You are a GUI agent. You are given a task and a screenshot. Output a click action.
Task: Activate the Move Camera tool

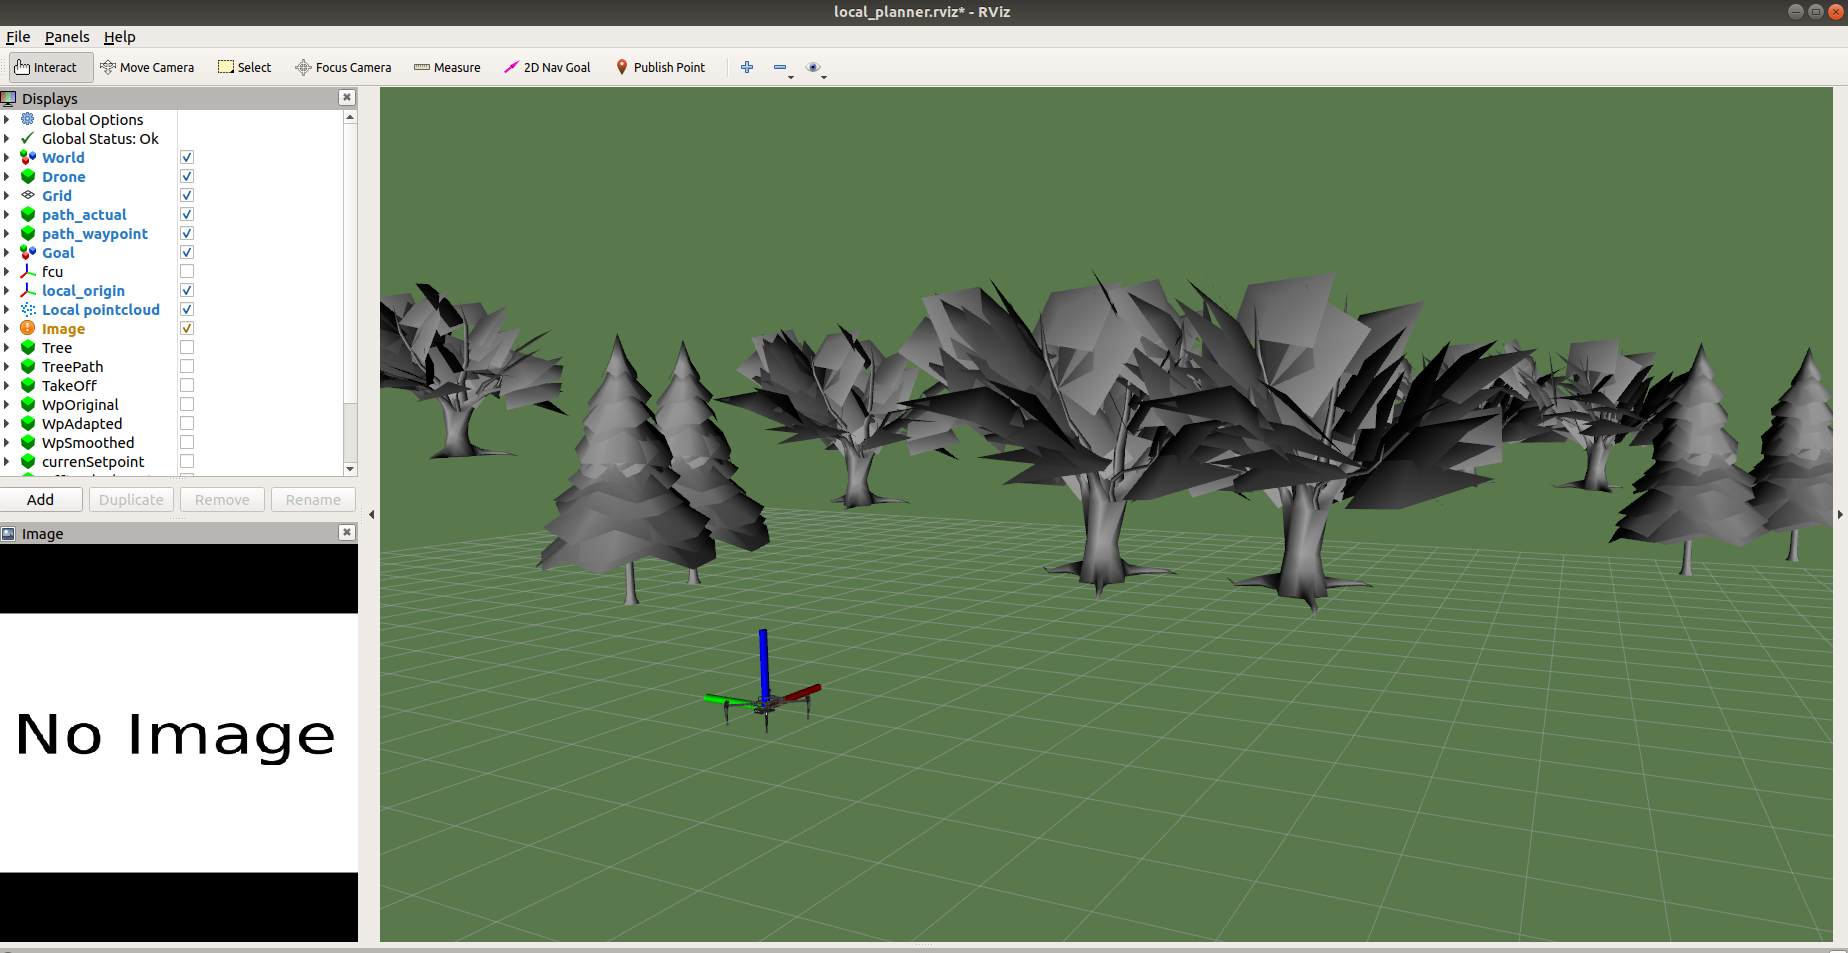coord(147,68)
